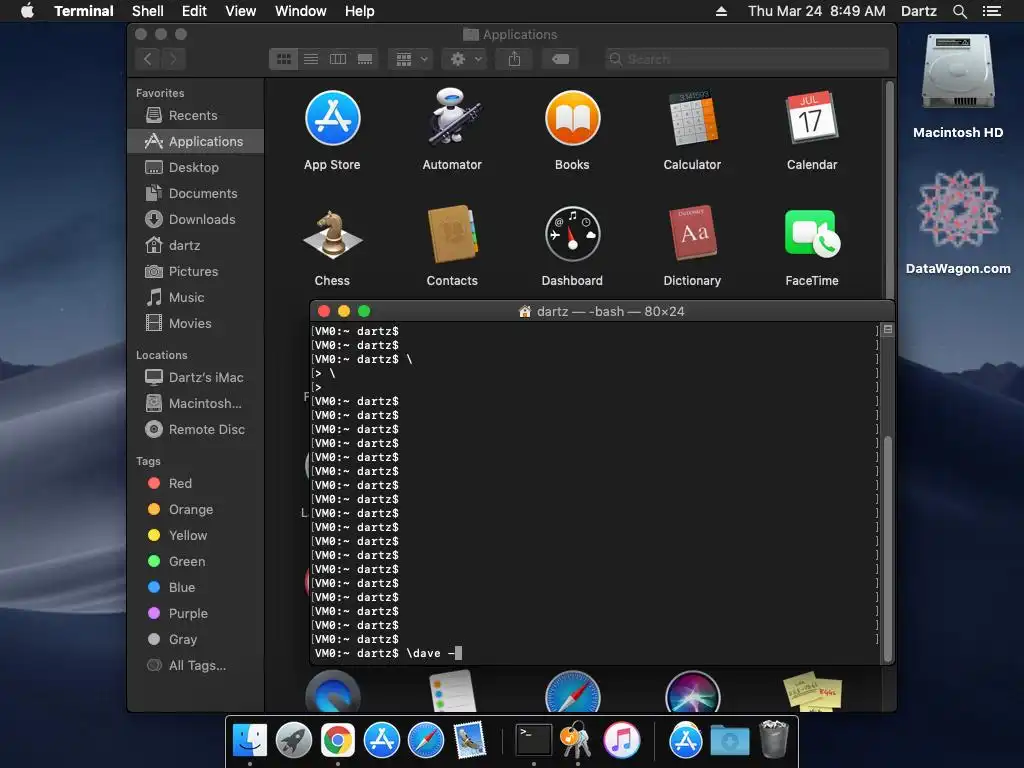The height and width of the screenshot is (768, 1024).
Task: Click Finder icon in the Dock
Action: 249,741
